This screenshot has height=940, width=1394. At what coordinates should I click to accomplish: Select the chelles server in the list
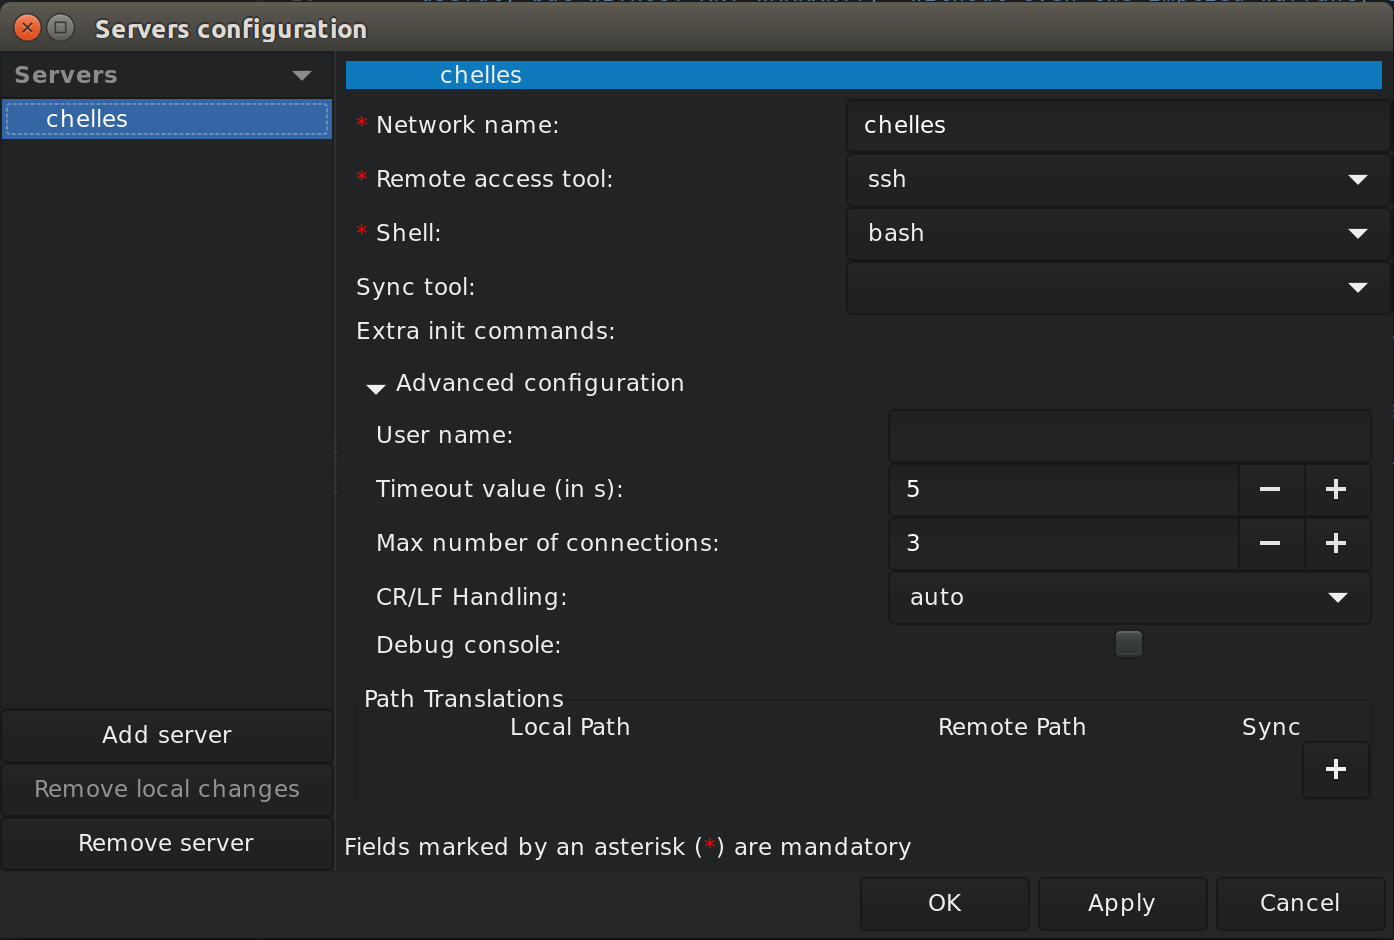point(166,118)
